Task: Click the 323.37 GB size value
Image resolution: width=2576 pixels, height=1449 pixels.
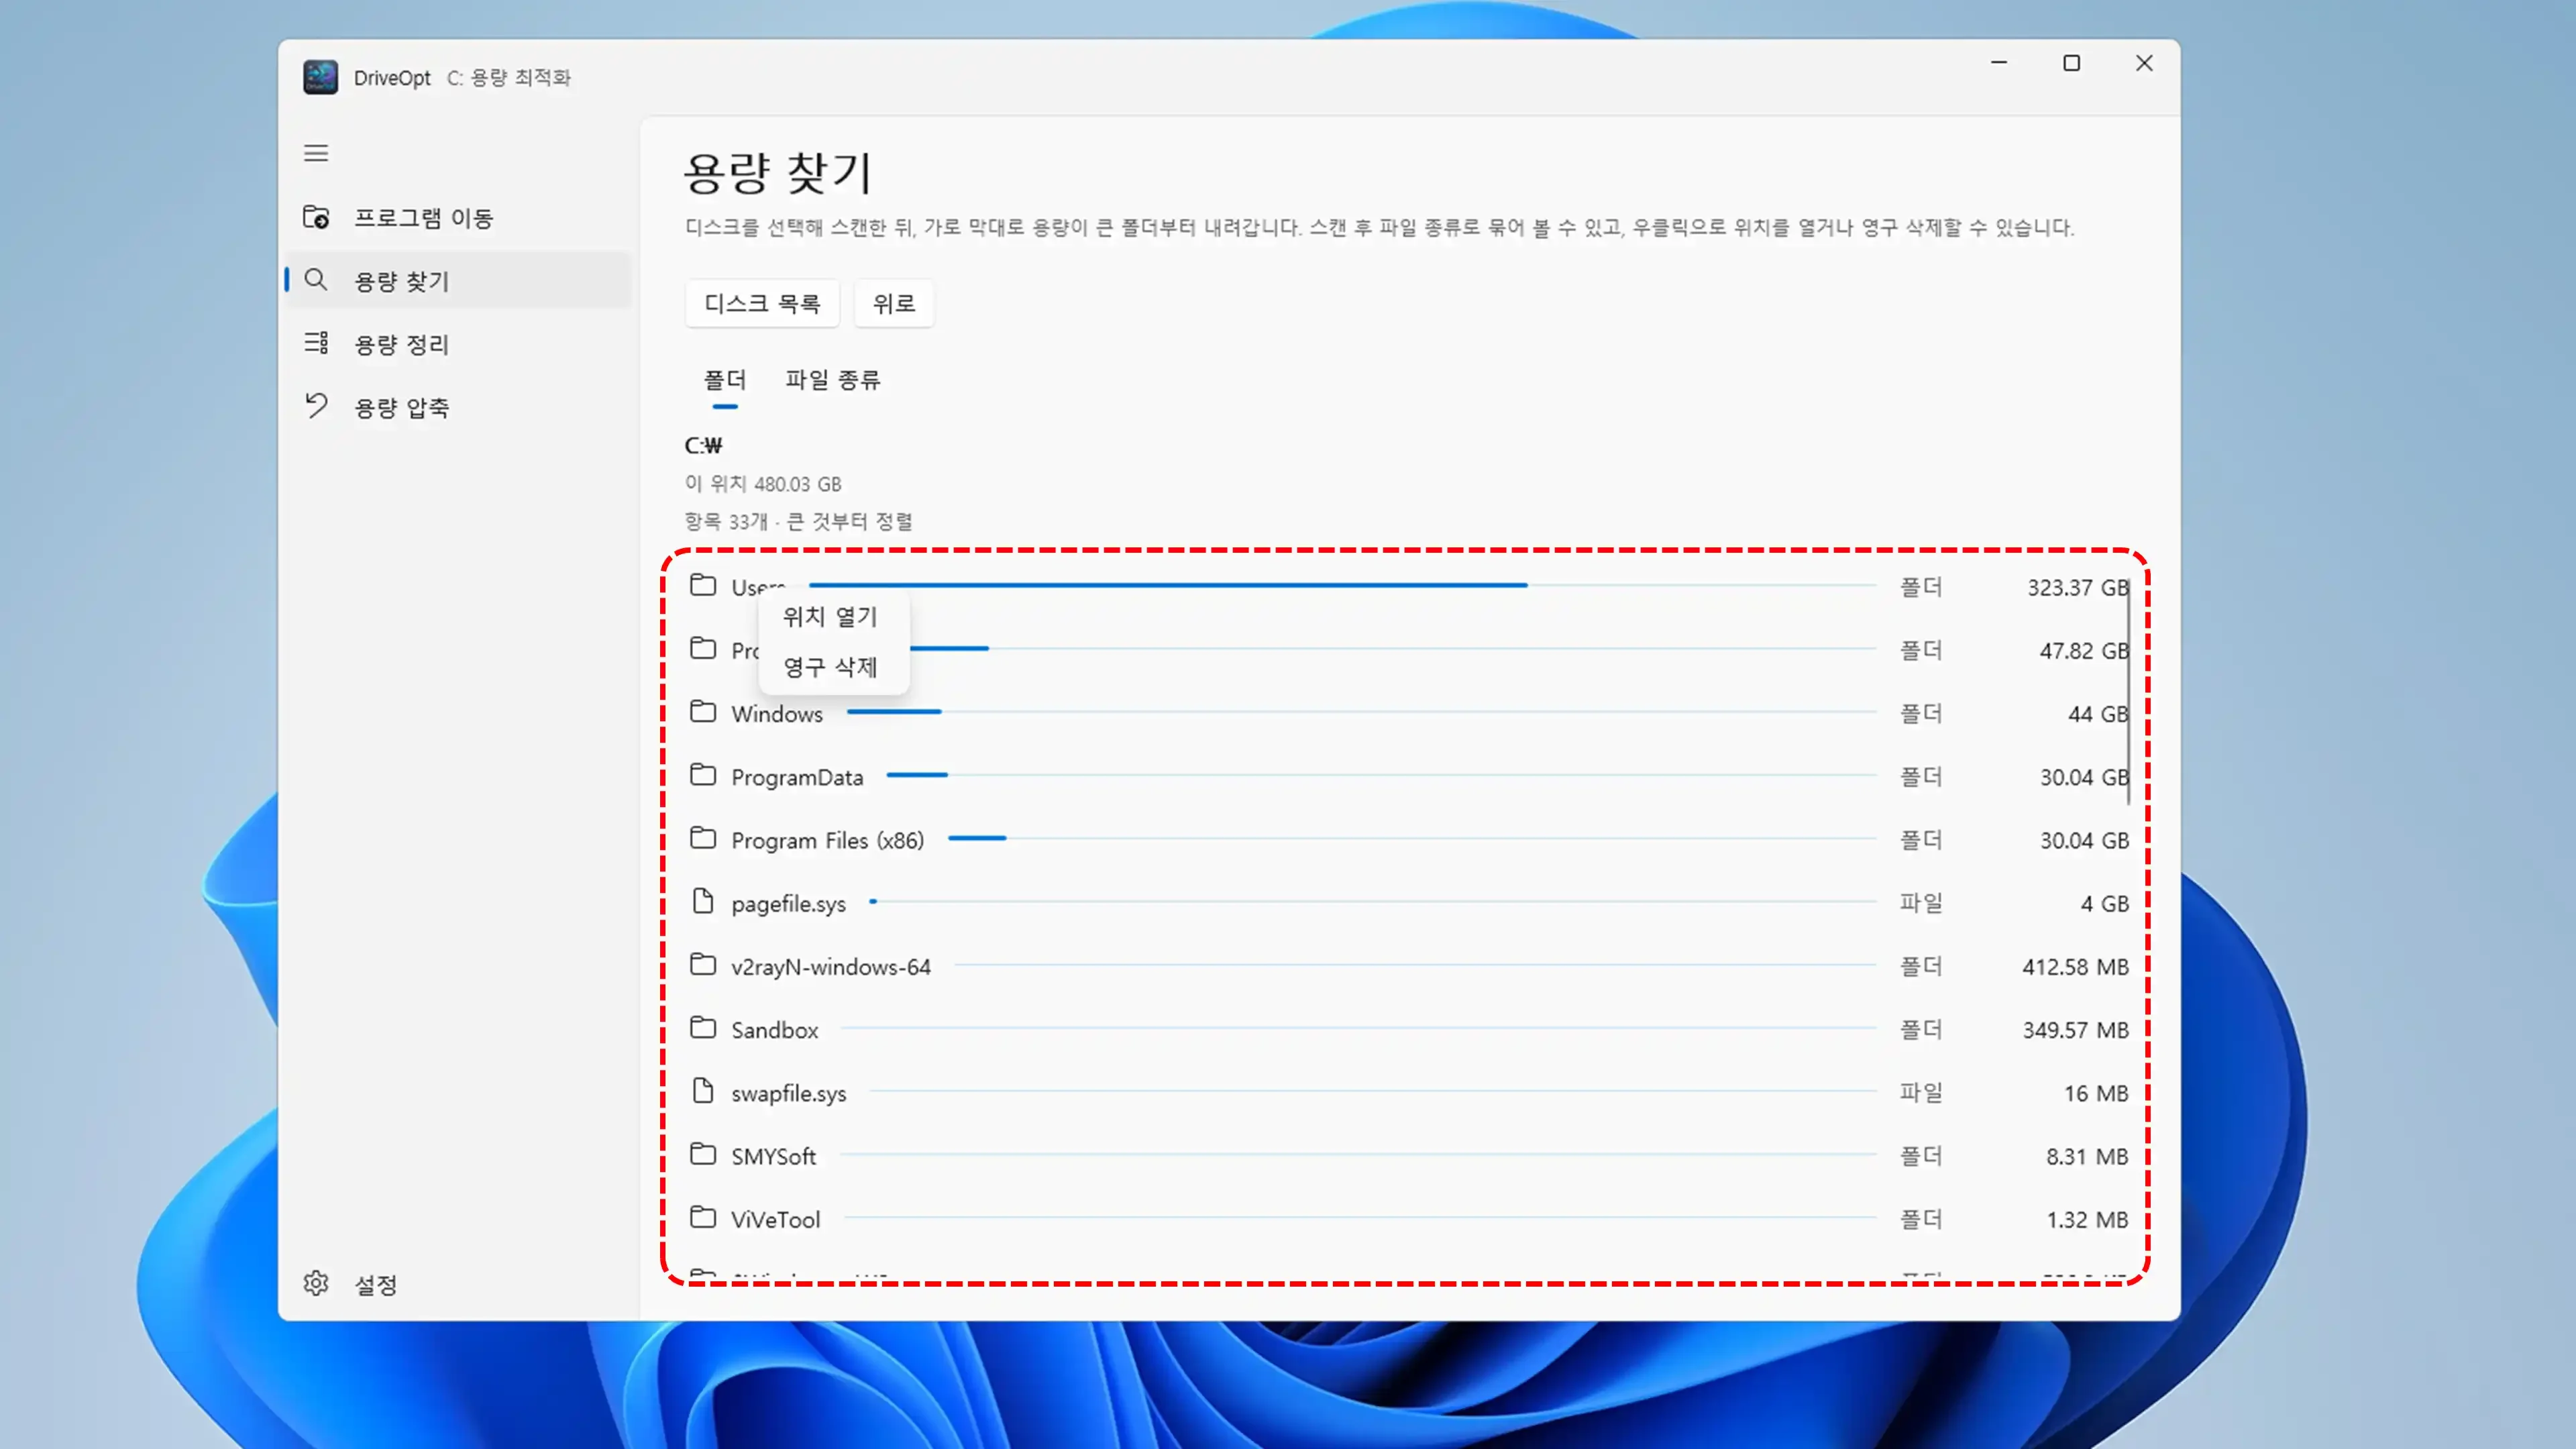Action: (x=2077, y=587)
